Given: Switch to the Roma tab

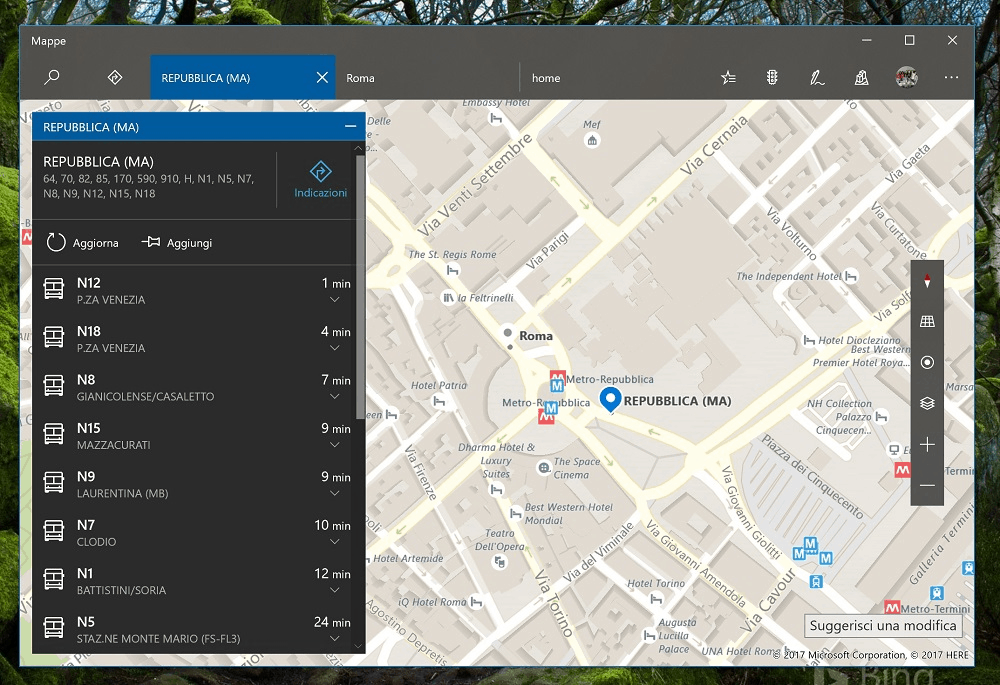Looking at the screenshot, I should tap(361, 78).
